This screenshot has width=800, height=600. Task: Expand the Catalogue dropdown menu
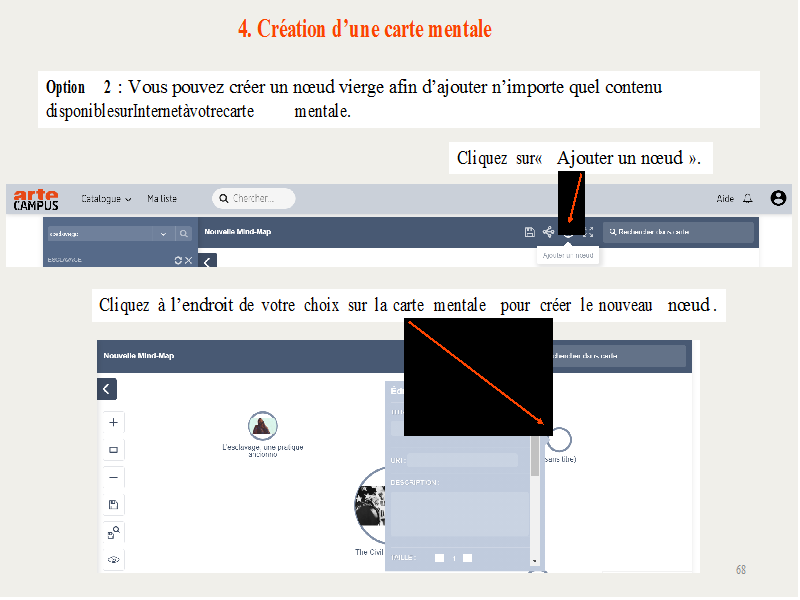pyautogui.click(x=106, y=199)
